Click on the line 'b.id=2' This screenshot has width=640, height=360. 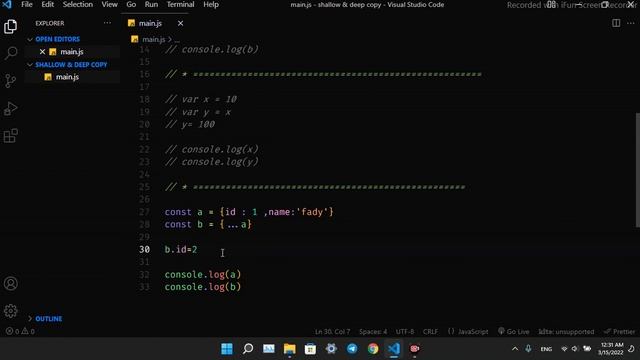[x=181, y=249]
